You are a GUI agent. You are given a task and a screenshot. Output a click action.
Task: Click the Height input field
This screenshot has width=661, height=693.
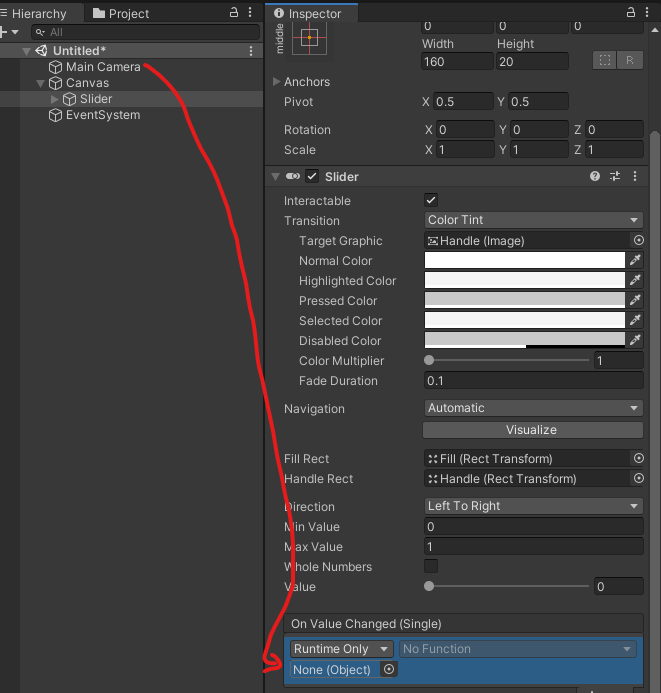(532, 61)
